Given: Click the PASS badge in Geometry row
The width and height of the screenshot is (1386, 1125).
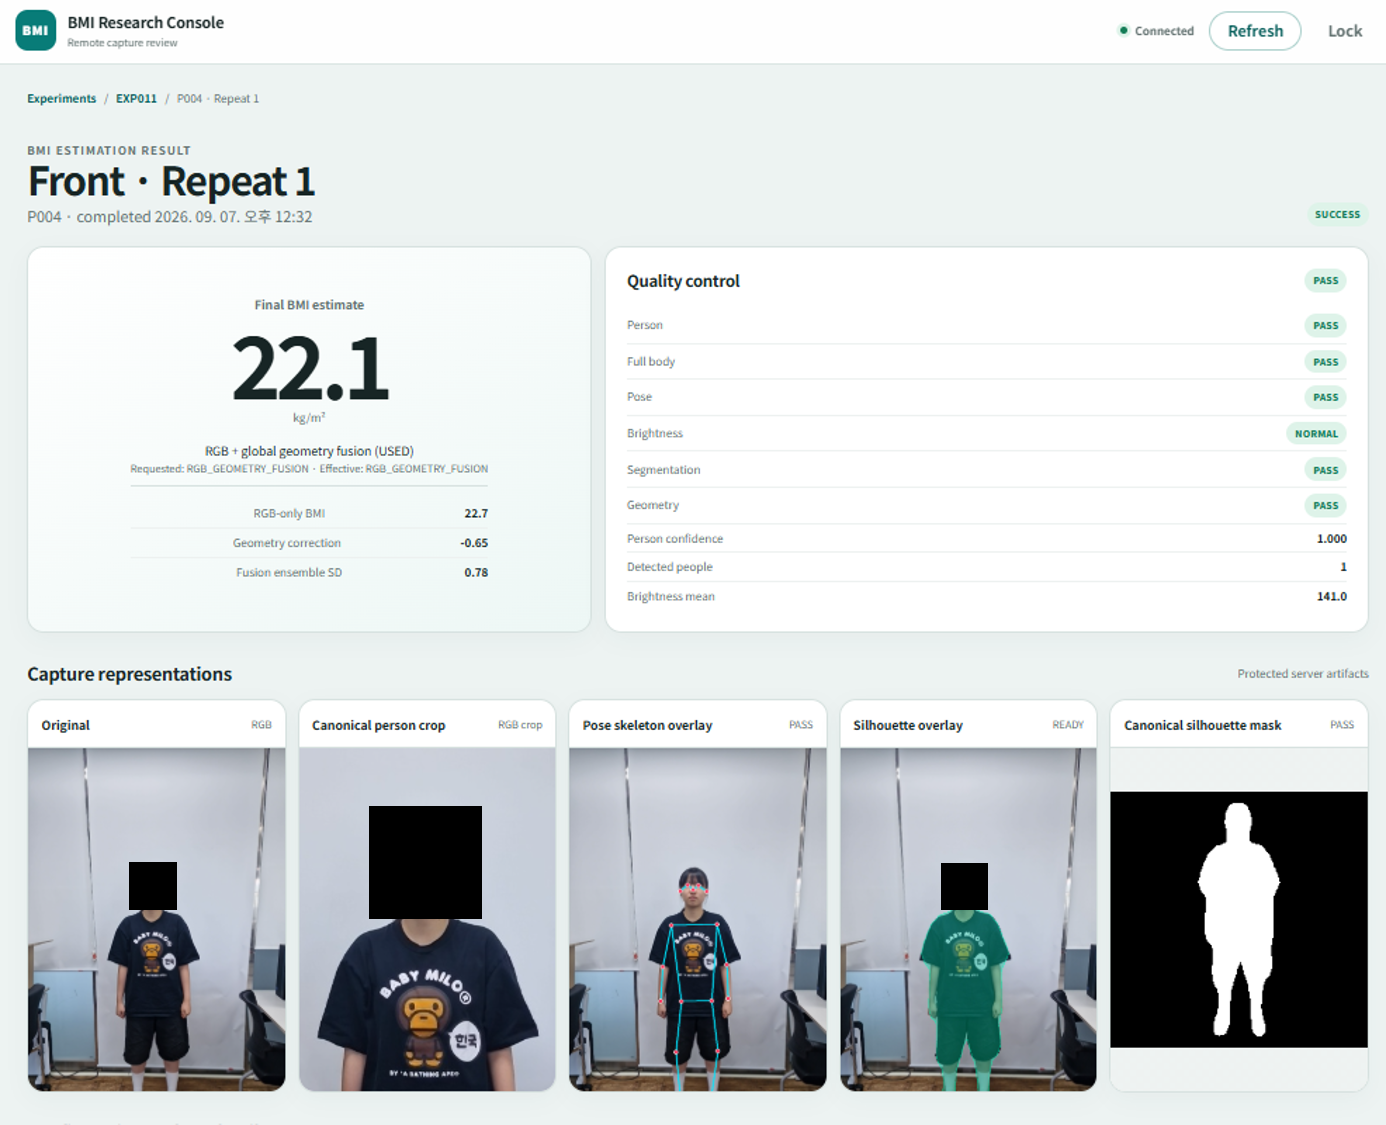Looking at the screenshot, I should click(x=1325, y=505).
